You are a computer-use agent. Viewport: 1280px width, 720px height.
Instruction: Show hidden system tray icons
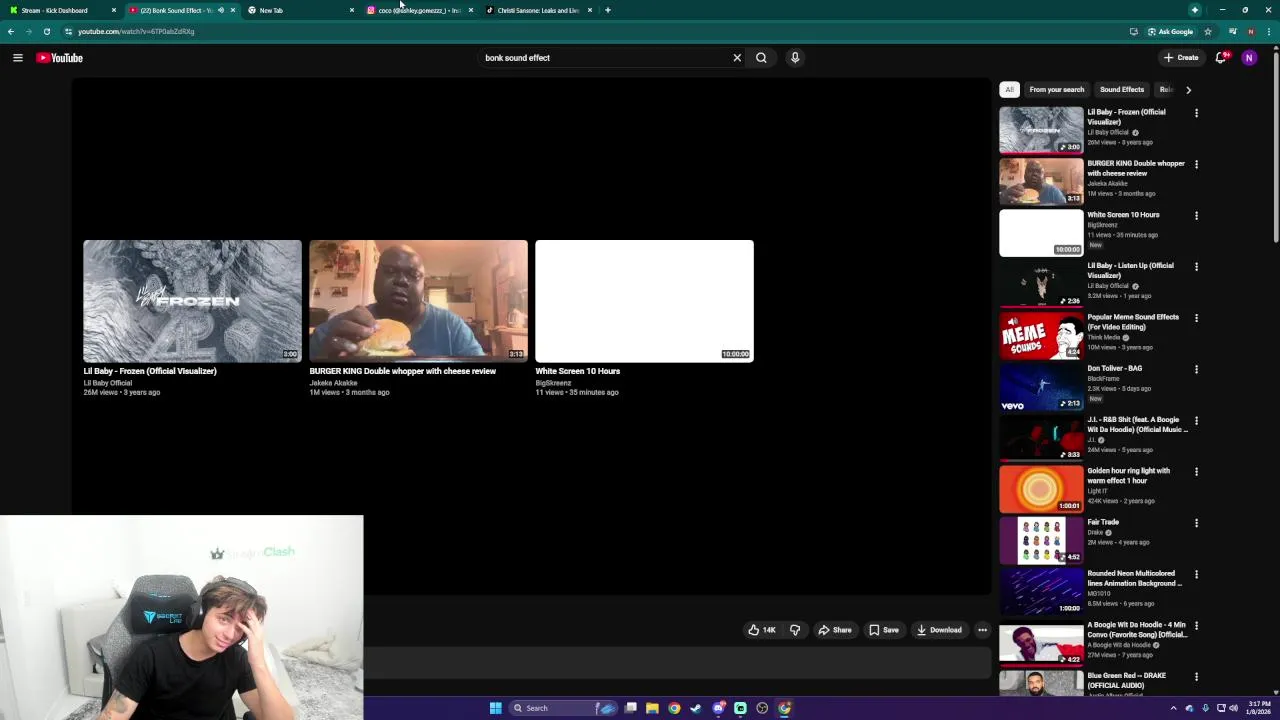click(x=1173, y=708)
